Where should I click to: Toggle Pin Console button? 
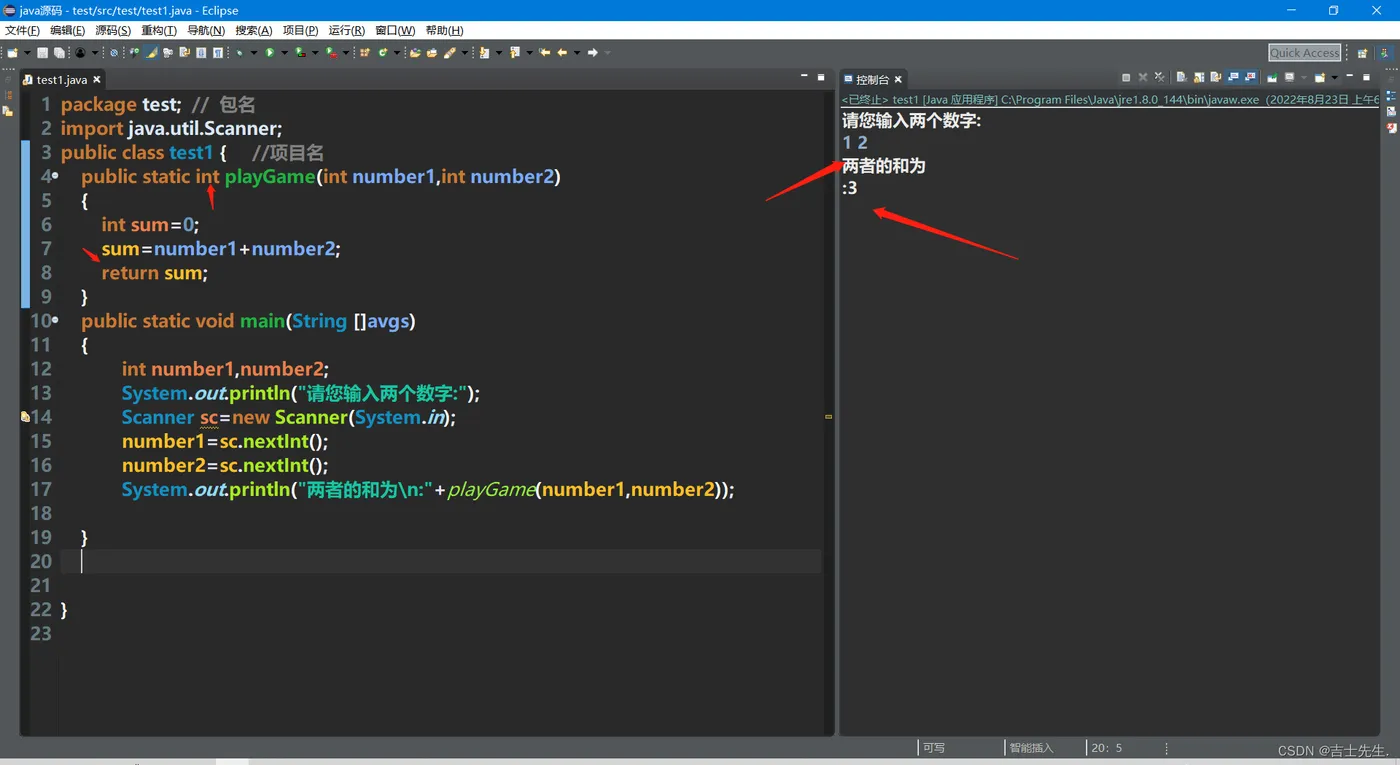(1271, 77)
